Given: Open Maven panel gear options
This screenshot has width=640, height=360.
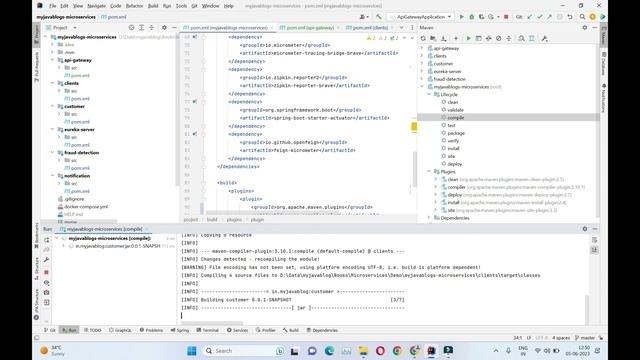Looking at the screenshot, I should tap(585, 27).
